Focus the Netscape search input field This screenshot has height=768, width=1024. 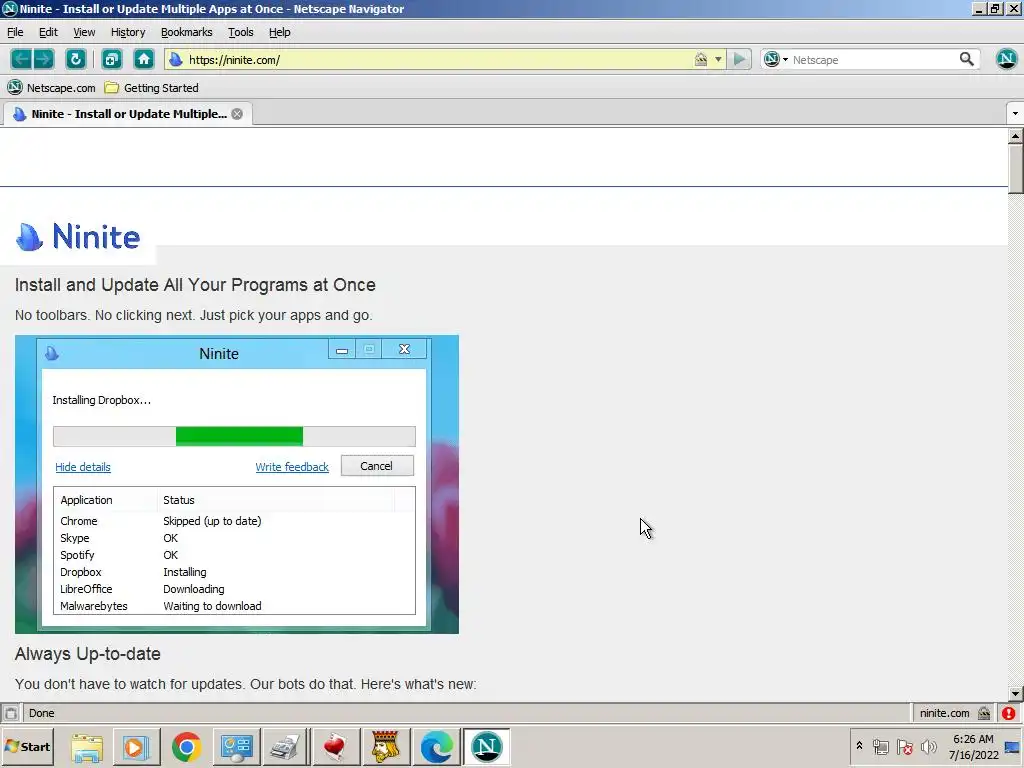(873, 59)
